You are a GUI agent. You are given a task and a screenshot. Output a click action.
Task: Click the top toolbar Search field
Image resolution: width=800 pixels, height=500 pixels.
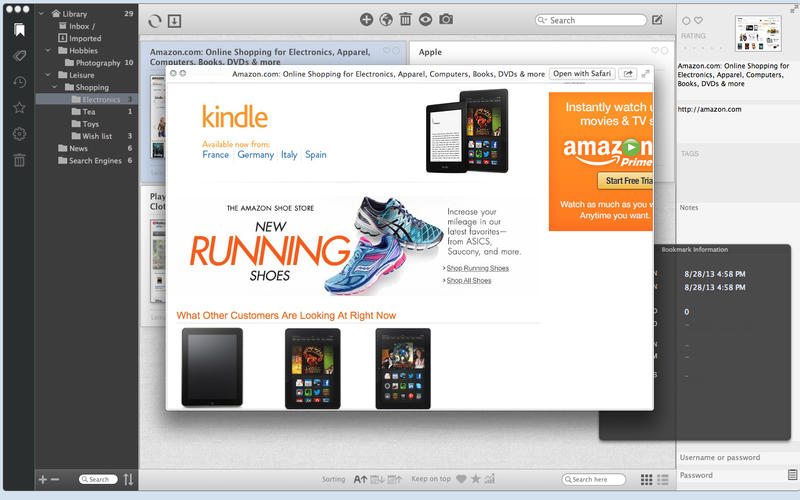591,20
